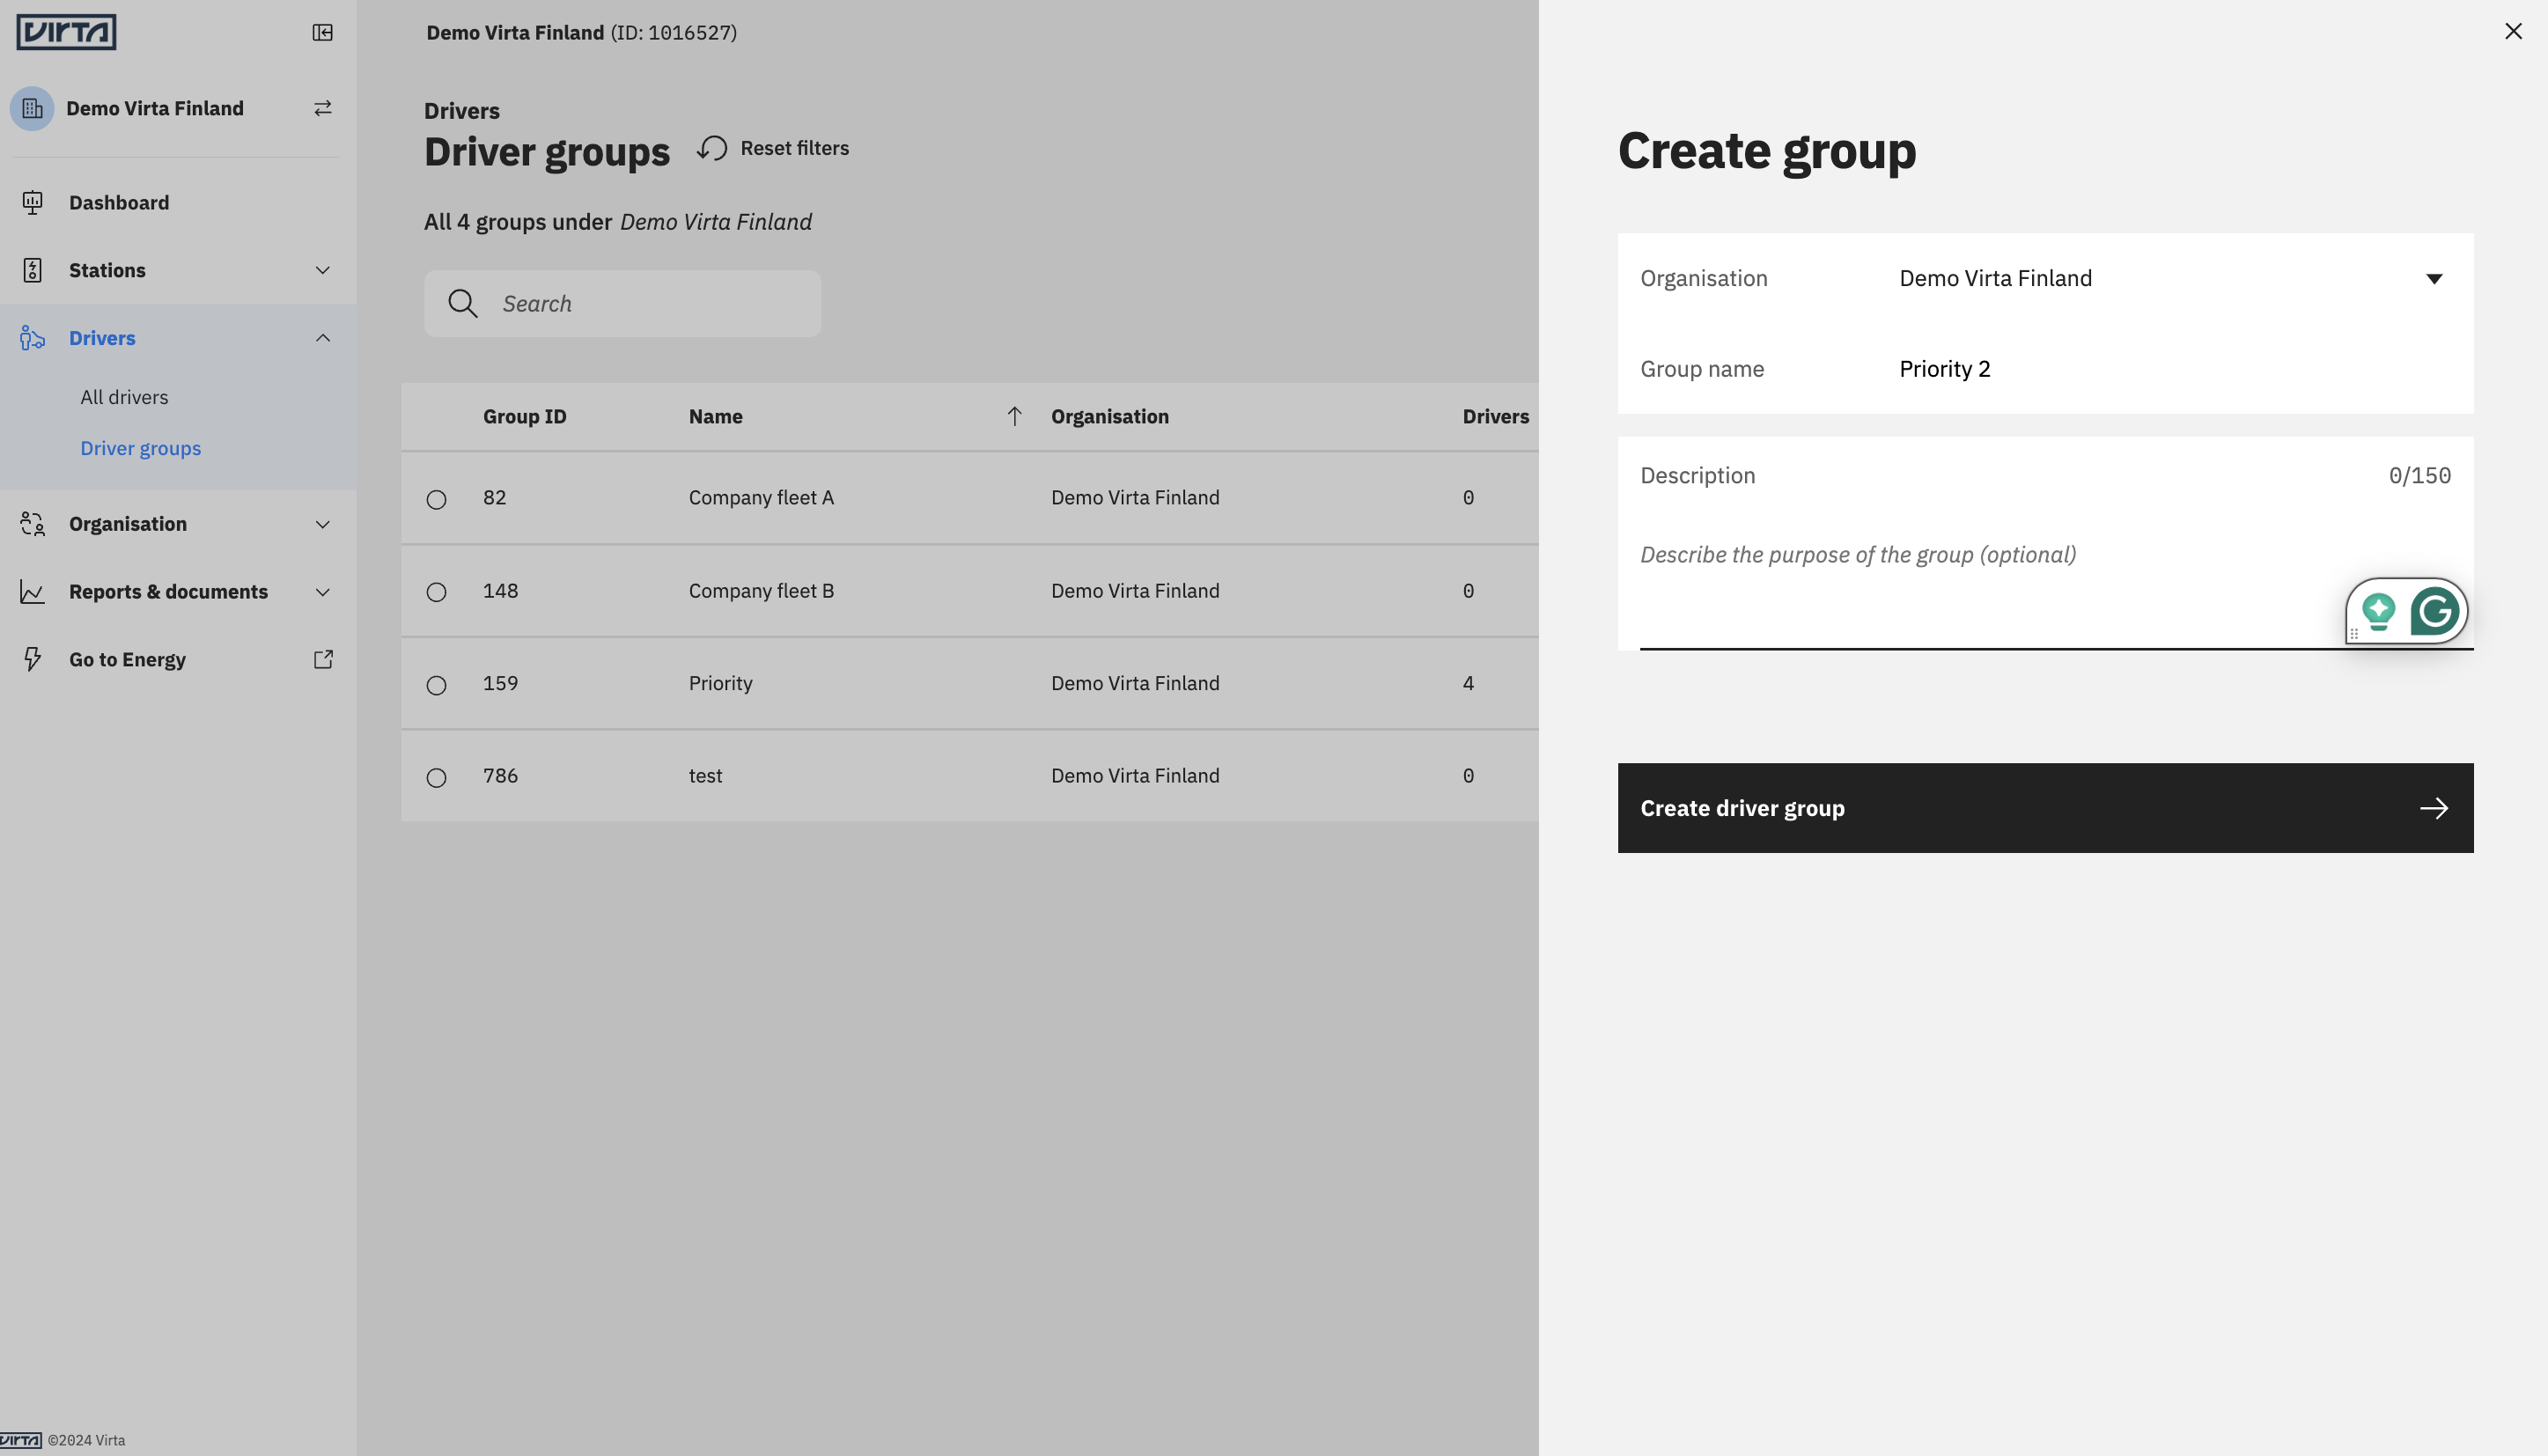This screenshot has width=2548, height=1456.
Task: Open the Organisation dropdown arrow
Action: click(2434, 279)
